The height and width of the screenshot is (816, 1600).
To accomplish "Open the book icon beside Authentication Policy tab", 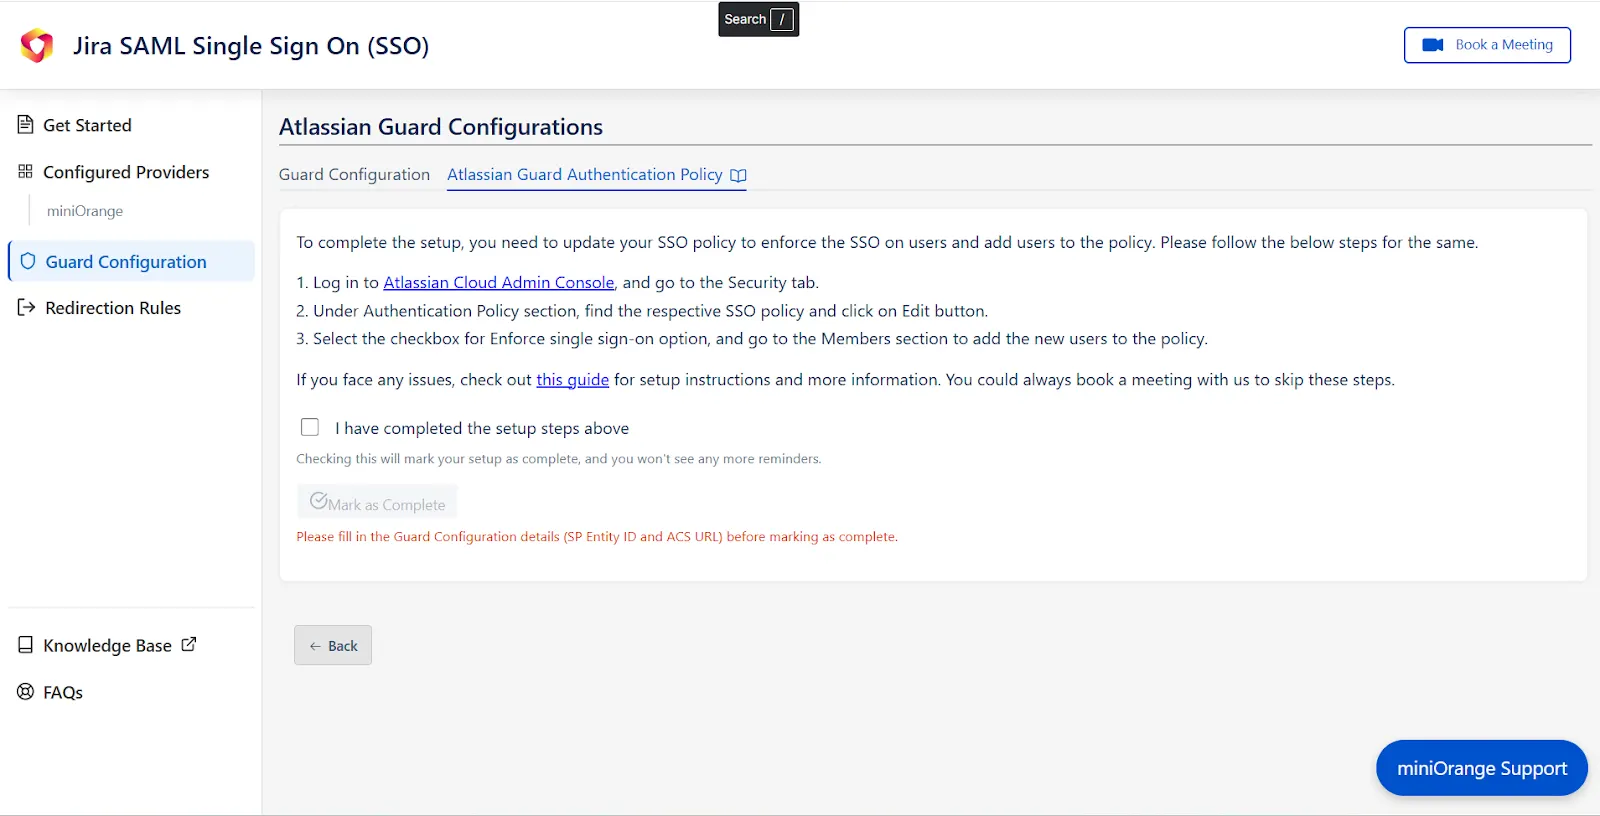I will point(738,175).
